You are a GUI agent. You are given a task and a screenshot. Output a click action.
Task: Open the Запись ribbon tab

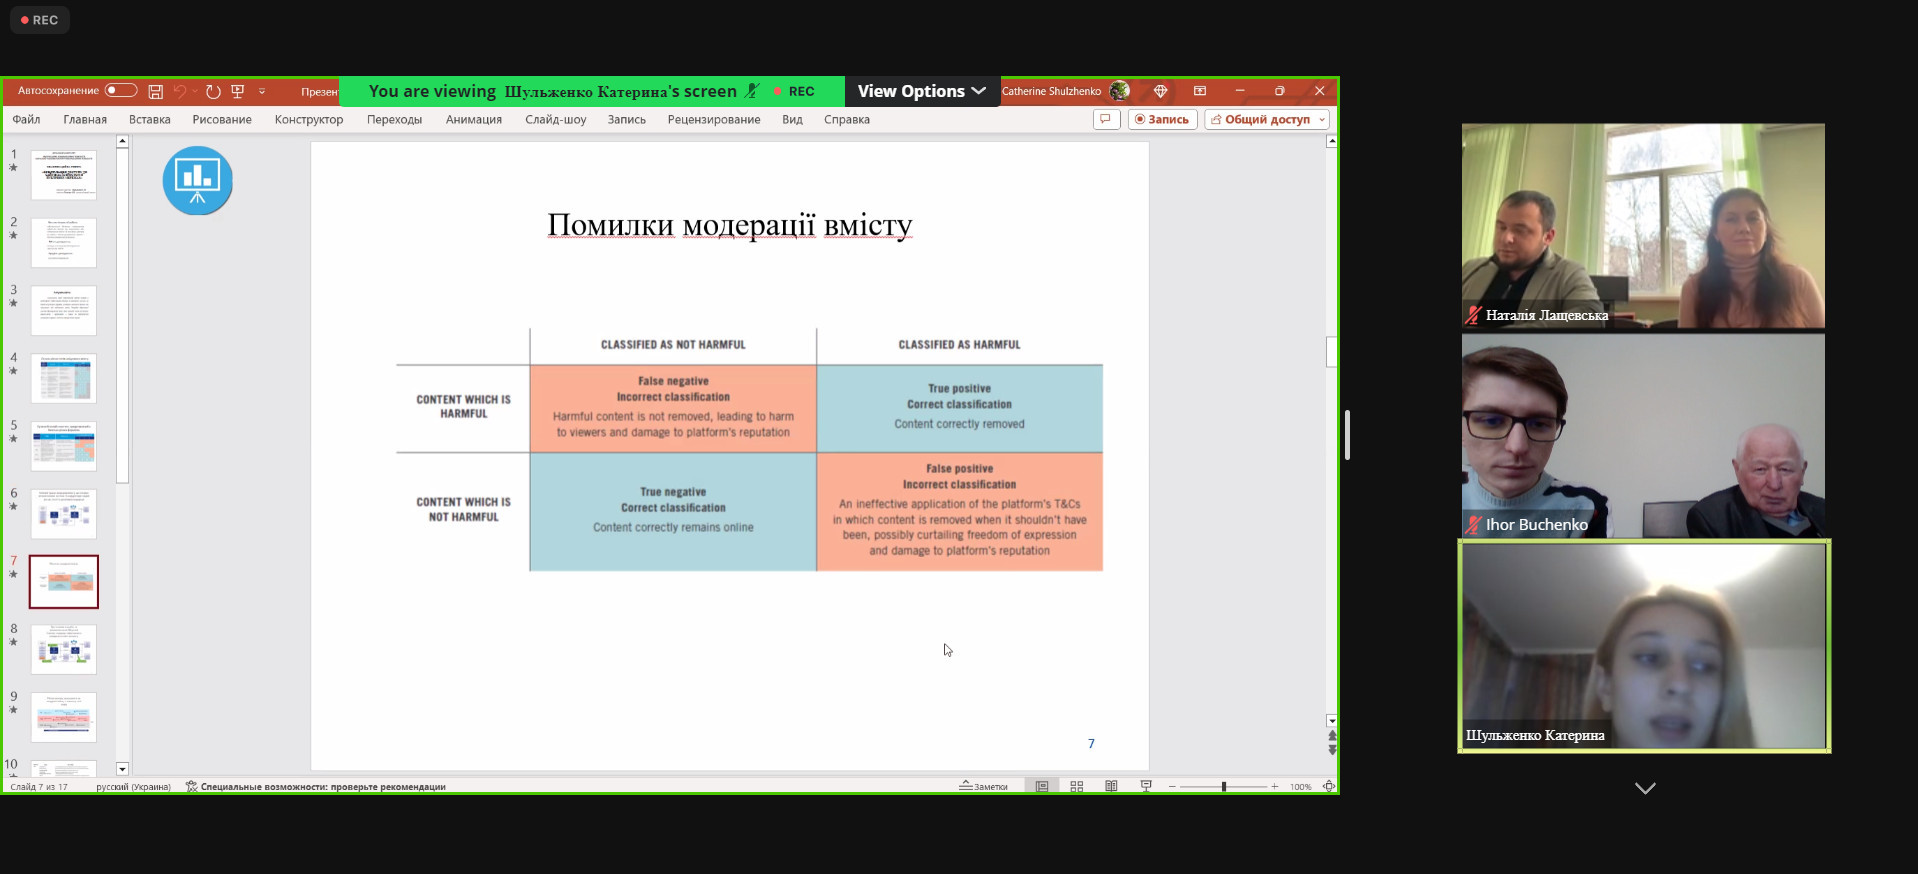[x=627, y=119]
